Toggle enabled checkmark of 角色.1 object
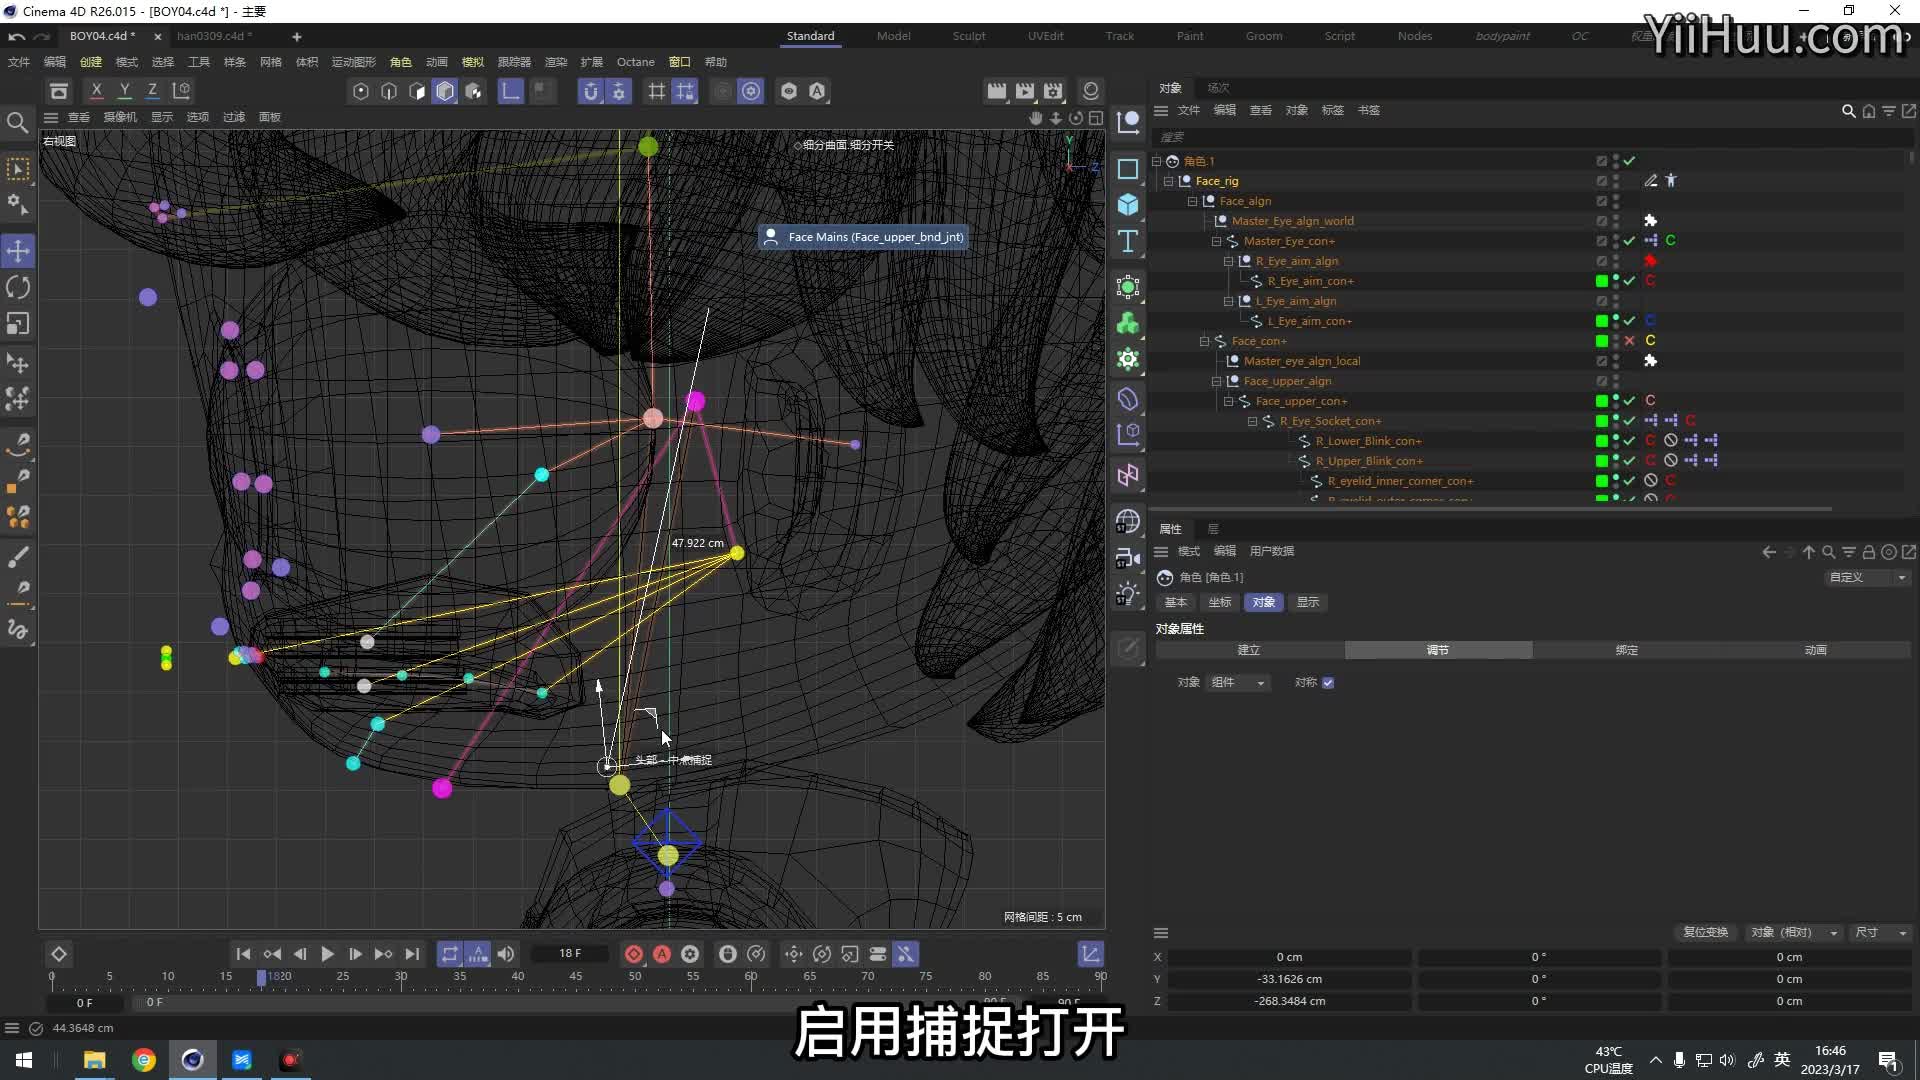Screen dimensions: 1920x1080 (x=1629, y=161)
